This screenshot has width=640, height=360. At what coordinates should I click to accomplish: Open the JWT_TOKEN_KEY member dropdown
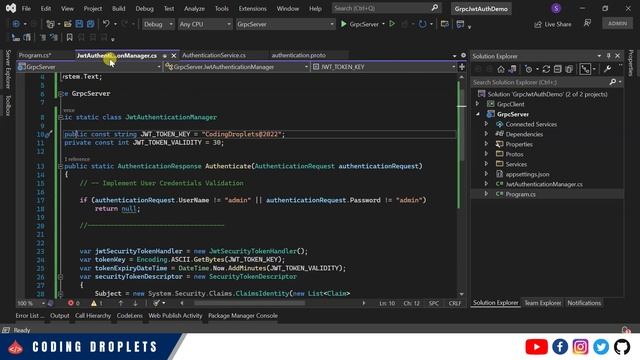coord(384,67)
